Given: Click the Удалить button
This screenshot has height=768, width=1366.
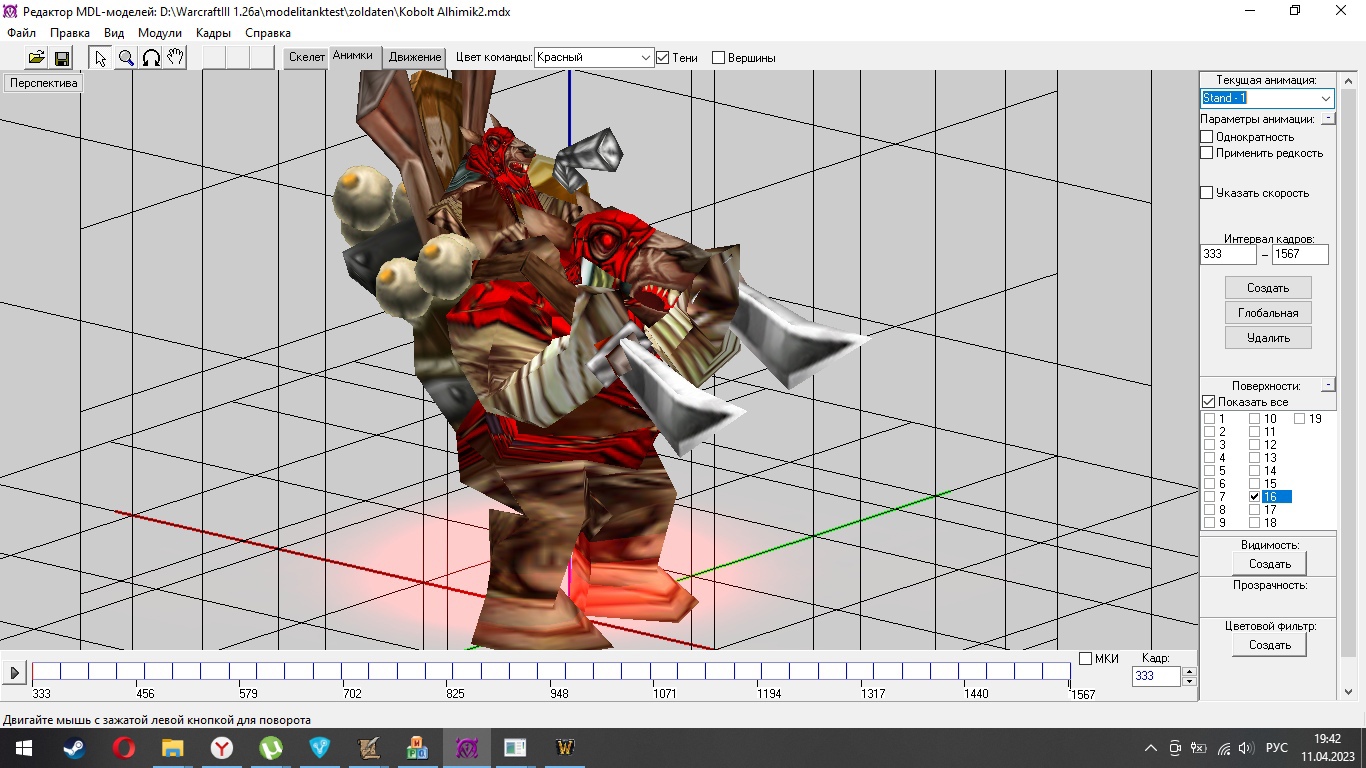Looking at the screenshot, I should (1268, 338).
